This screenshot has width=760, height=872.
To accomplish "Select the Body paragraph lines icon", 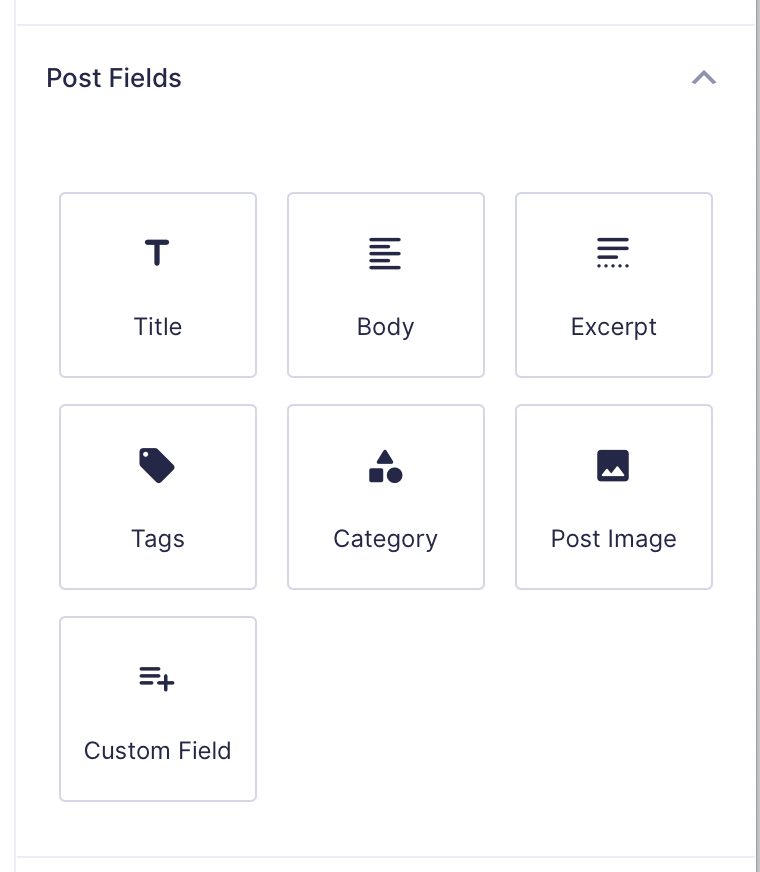I will click(x=385, y=253).
